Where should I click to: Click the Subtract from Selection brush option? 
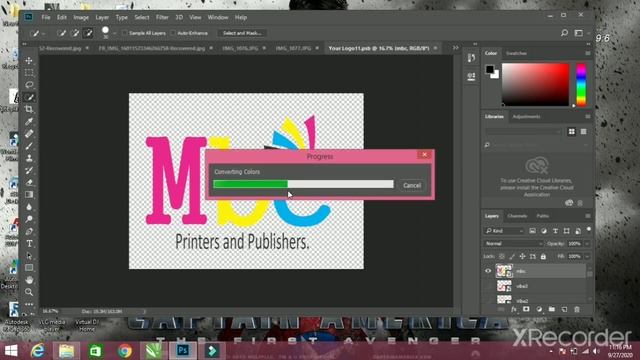click(x=88, y=33)
